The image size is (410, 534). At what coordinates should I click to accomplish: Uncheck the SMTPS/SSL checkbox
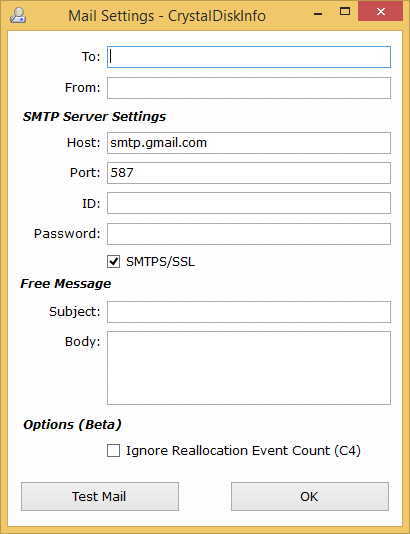(x=113, y=262)
